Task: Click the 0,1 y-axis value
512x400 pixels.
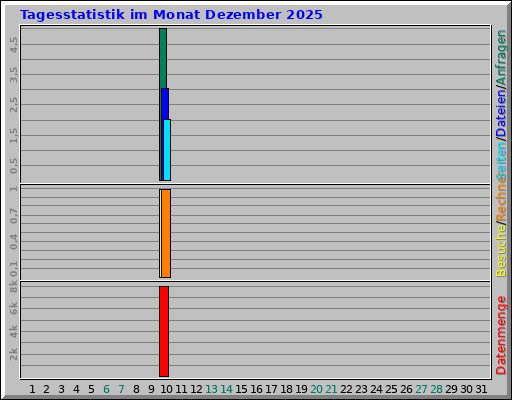Action: point(14,269)
